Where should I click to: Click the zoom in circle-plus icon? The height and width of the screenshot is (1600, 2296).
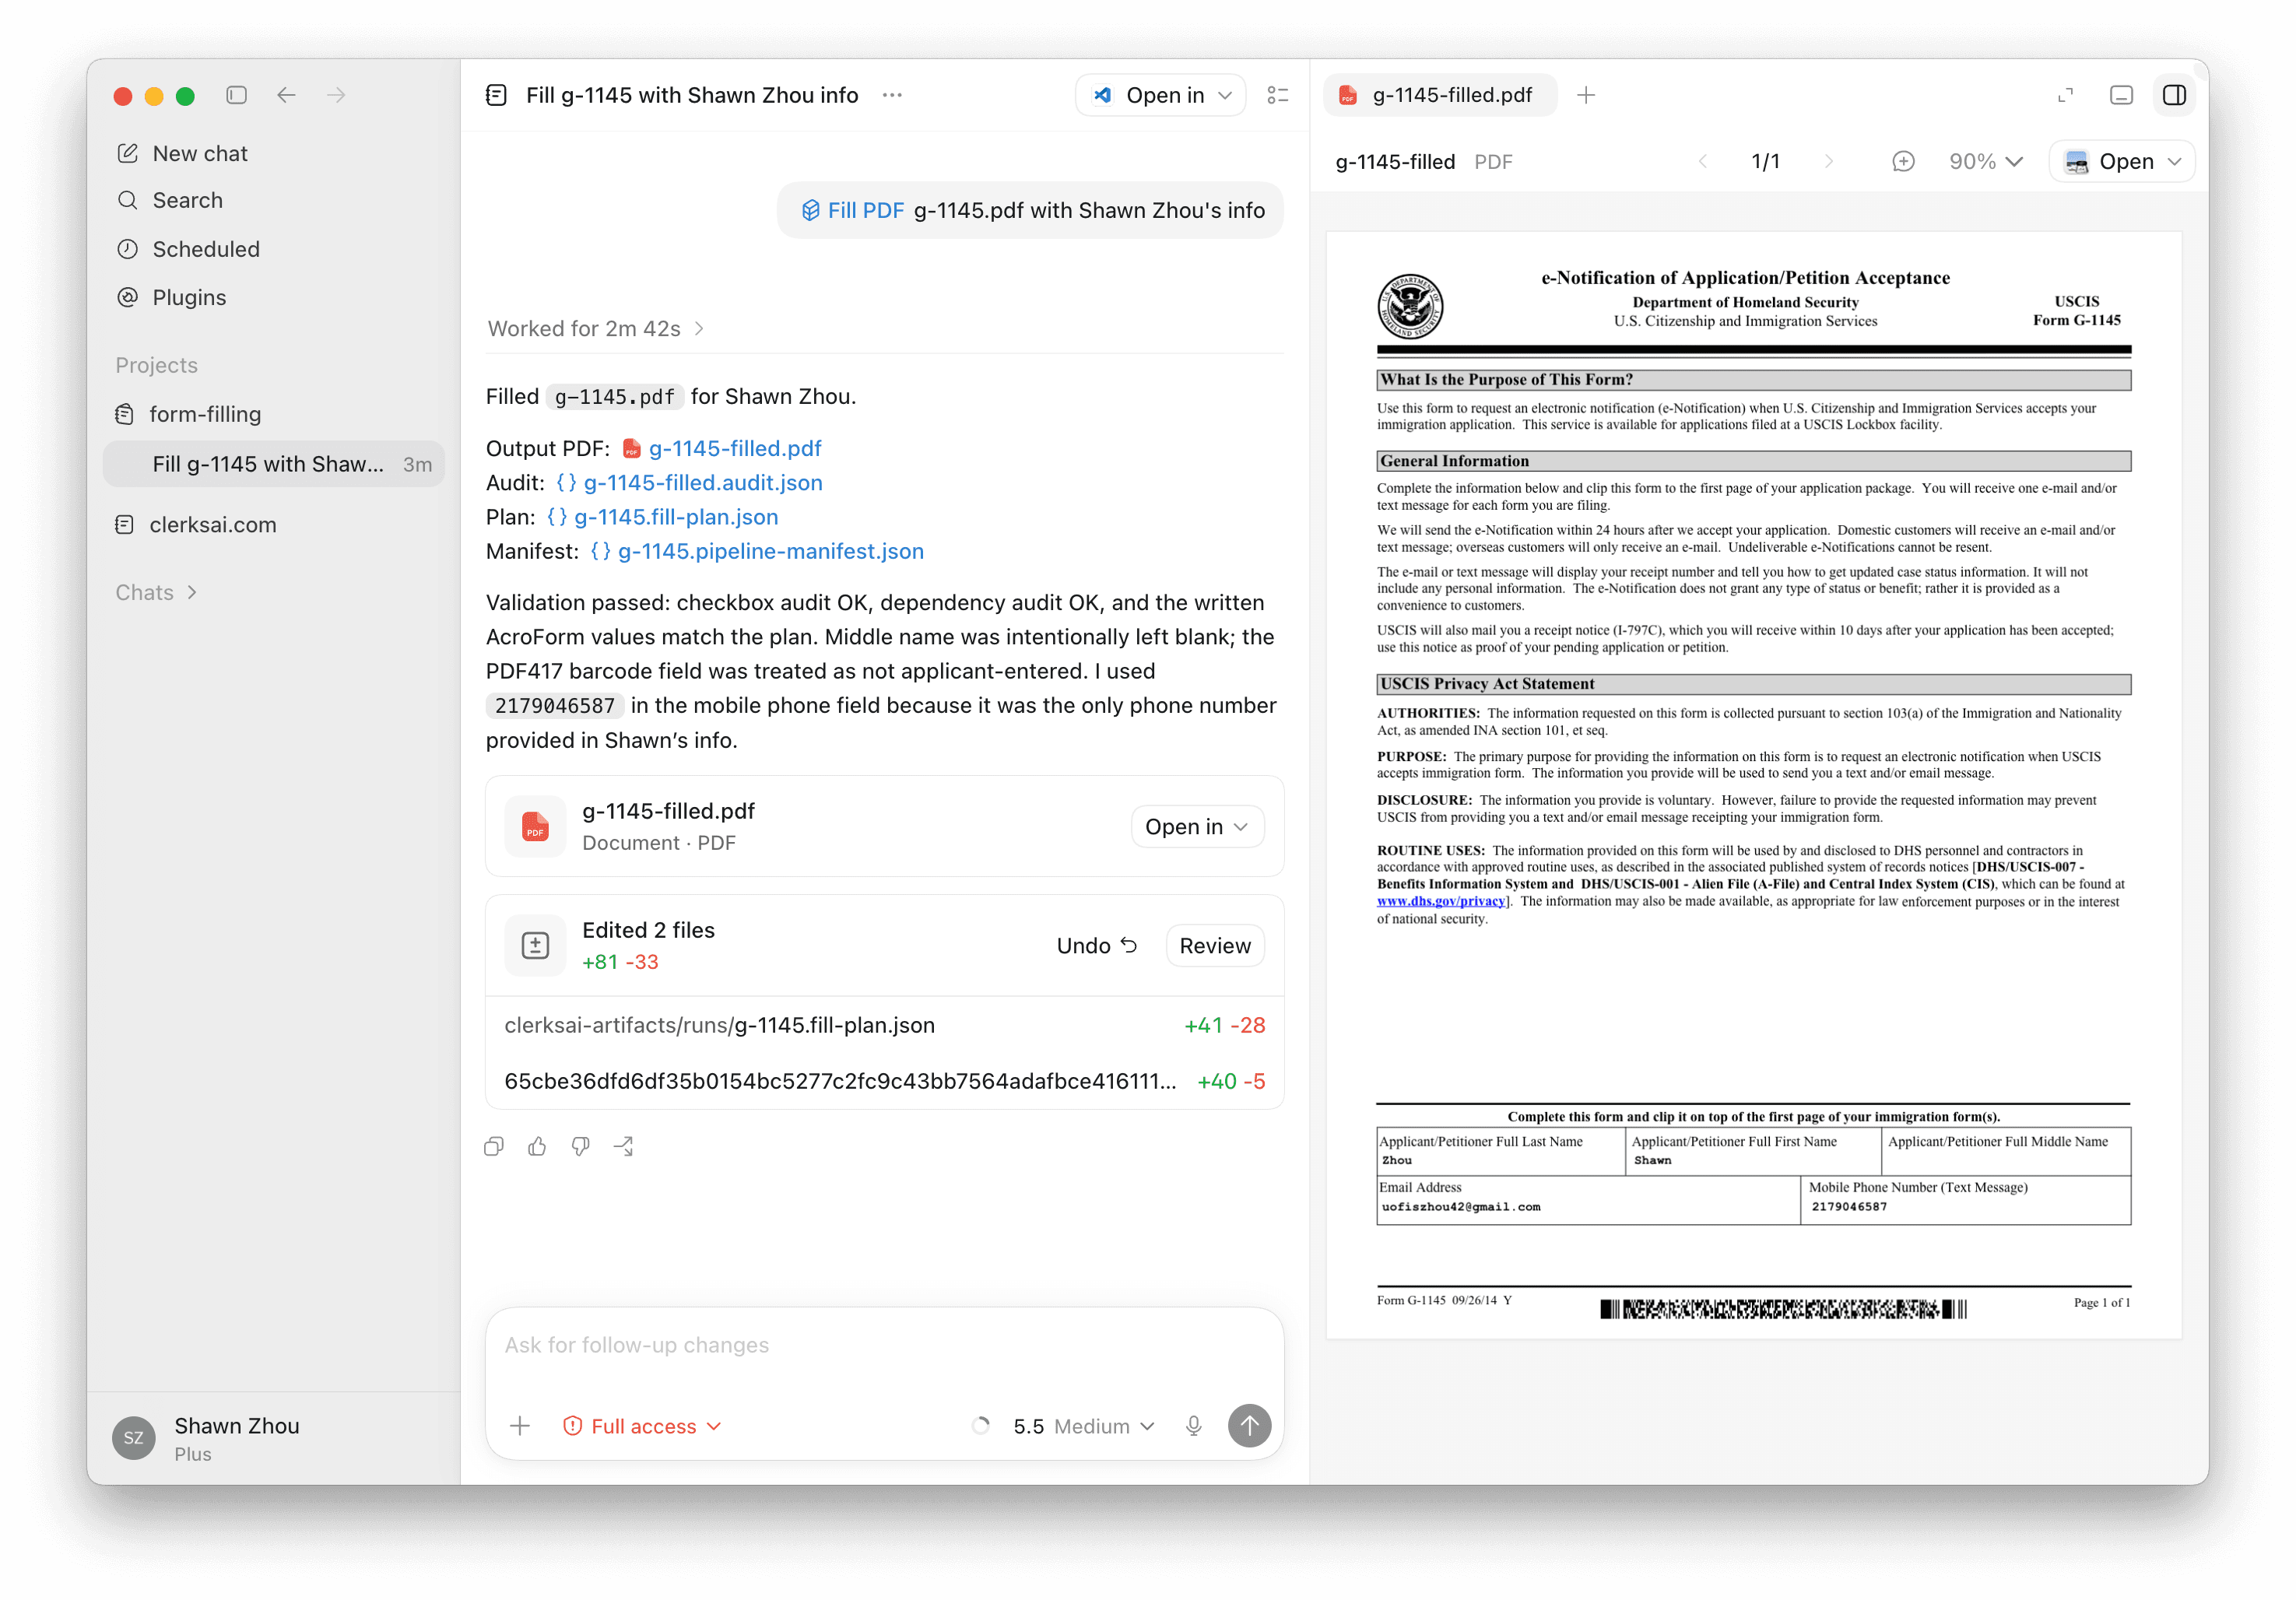(x=1903, y=161)
